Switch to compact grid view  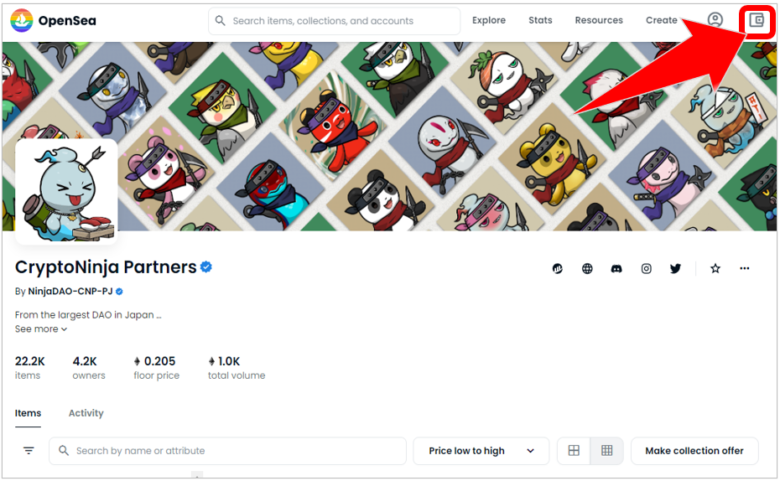606,451
